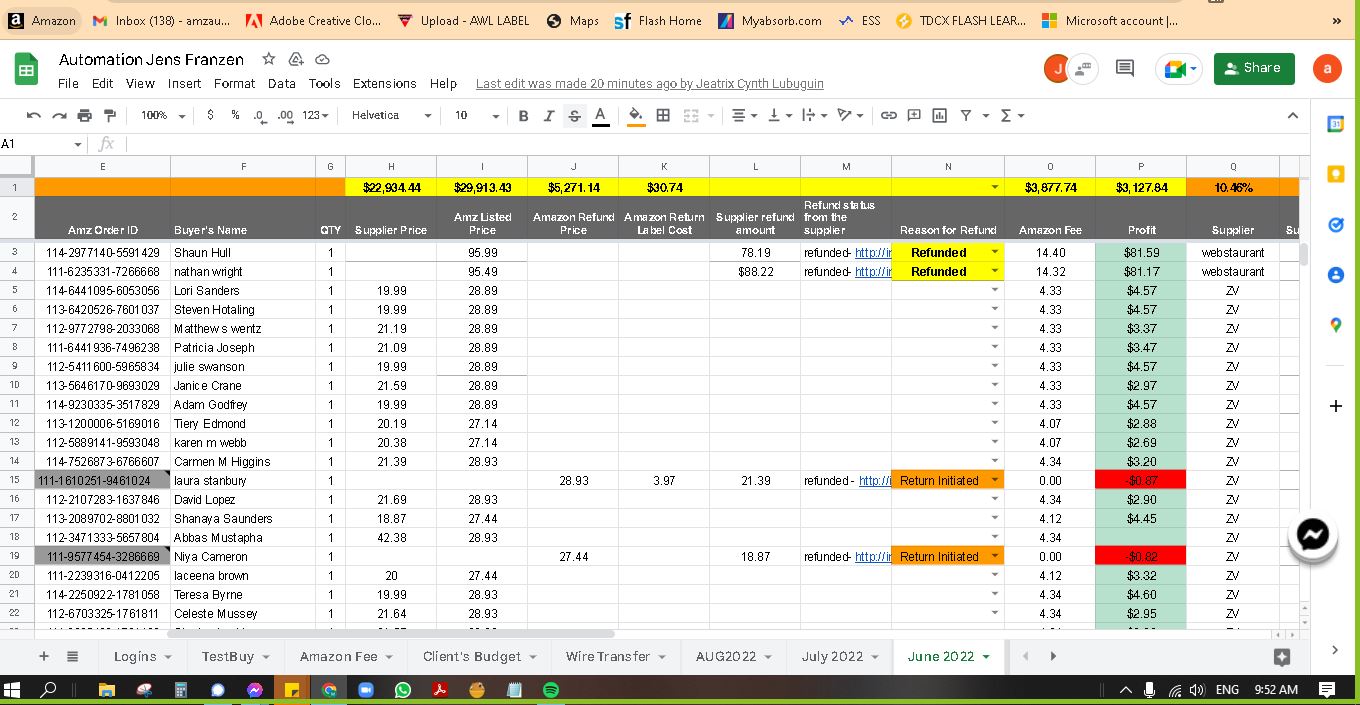Open Return Initiated dropdown for laura stanbury
The width and height of the screenshot is (1360, 705).
[x=995, y=481]
